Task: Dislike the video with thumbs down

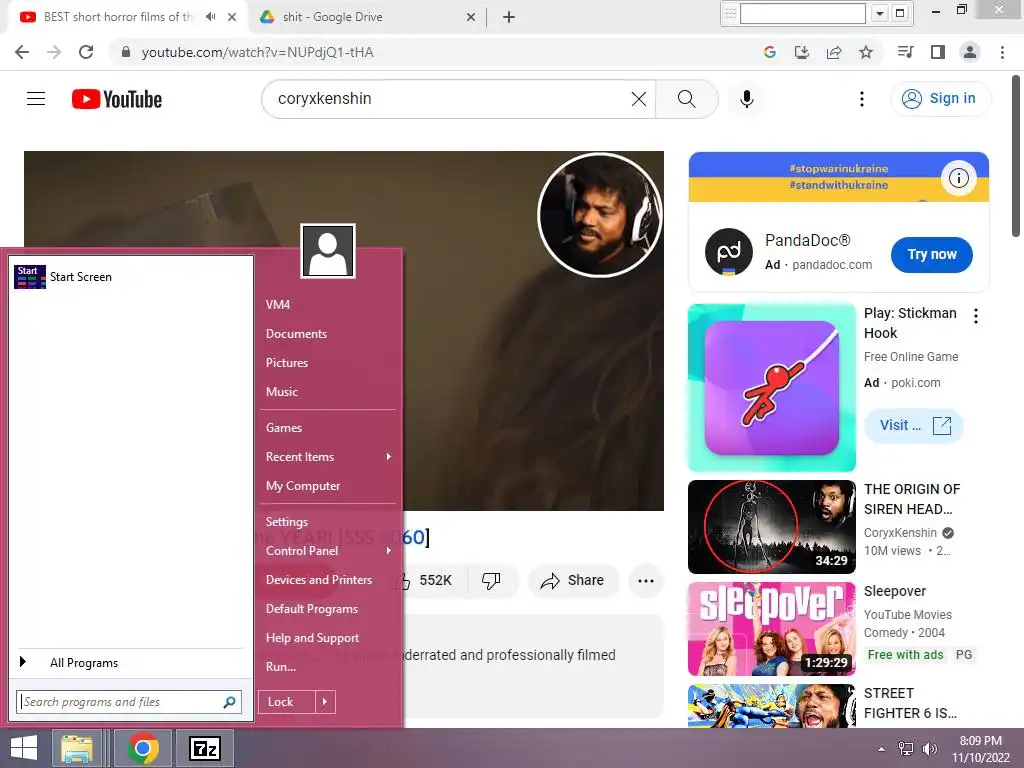Action: (x=490, y=580)
